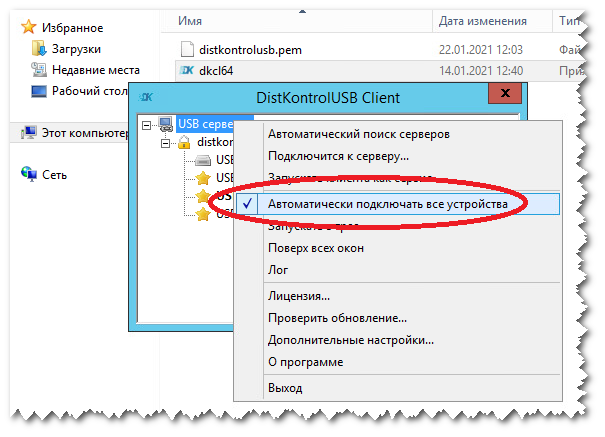605x437 pixels.
Task: Click the DistKontrolUSB Client title bar icon
Action: click(x=146, y=97)
